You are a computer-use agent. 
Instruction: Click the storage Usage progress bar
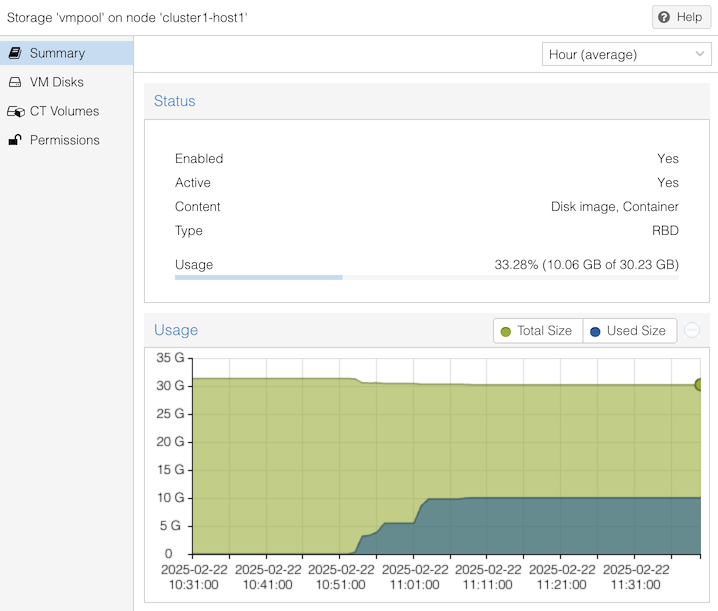[x=426, y=277]
